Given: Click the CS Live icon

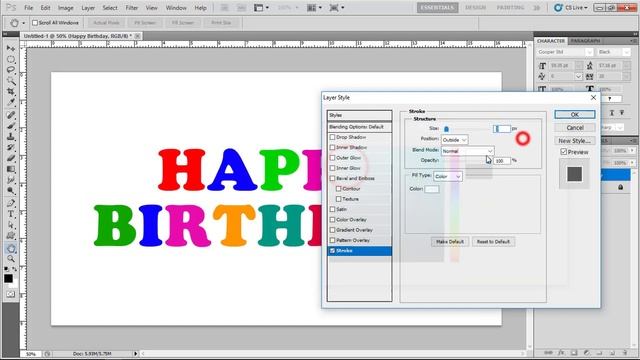Looking at the screenshot, I should point(558,8).
